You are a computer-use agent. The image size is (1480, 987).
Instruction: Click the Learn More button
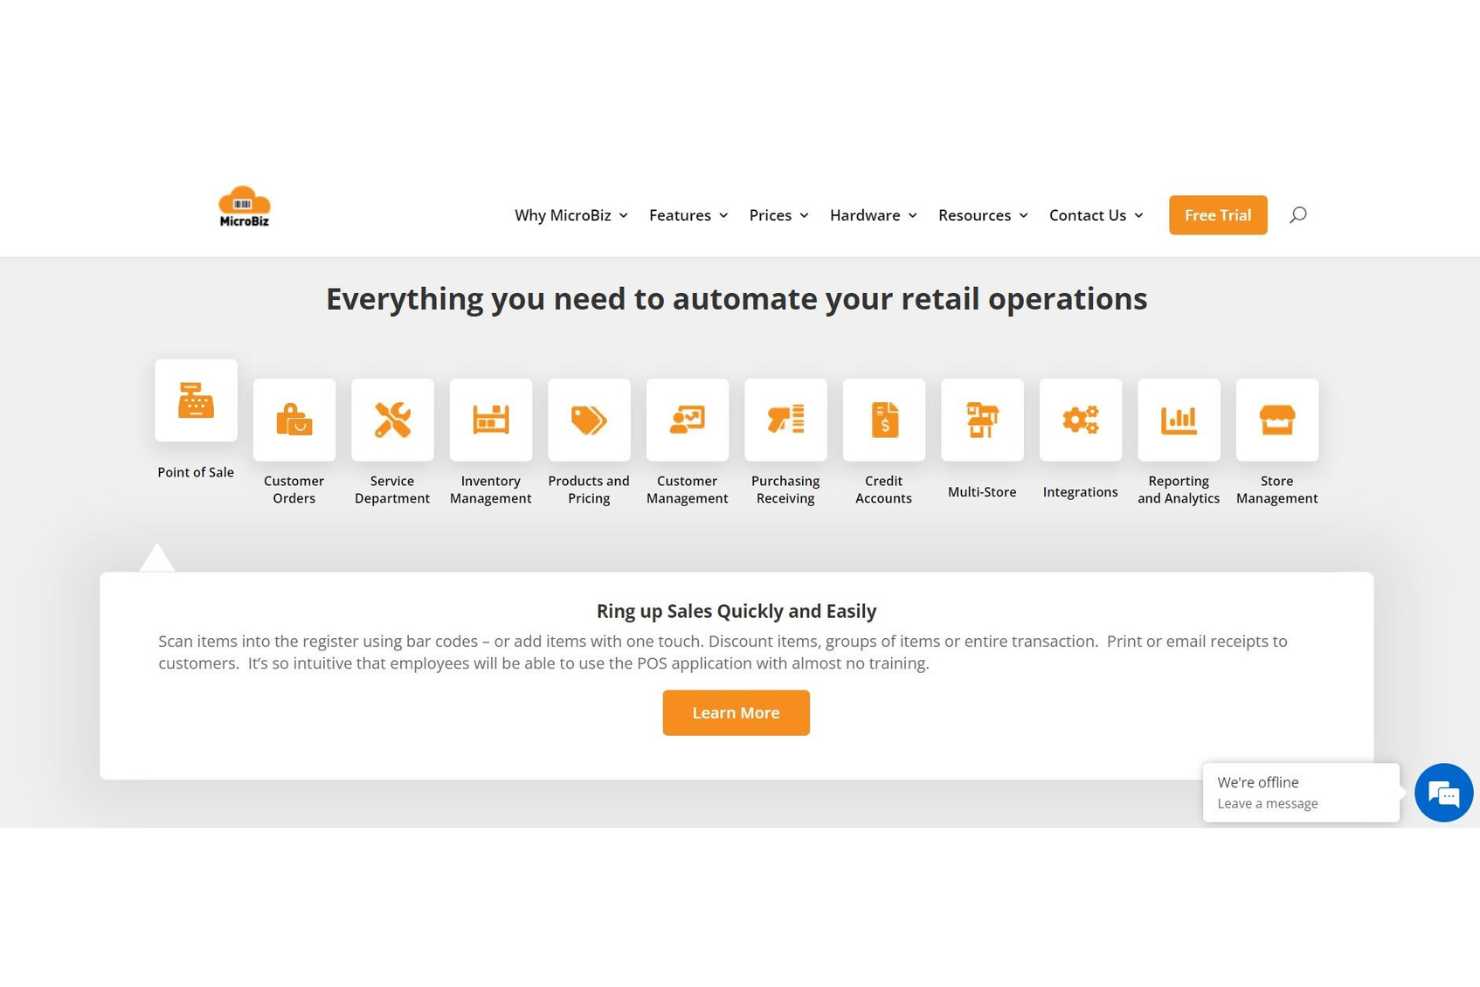[x=736, y=713]
